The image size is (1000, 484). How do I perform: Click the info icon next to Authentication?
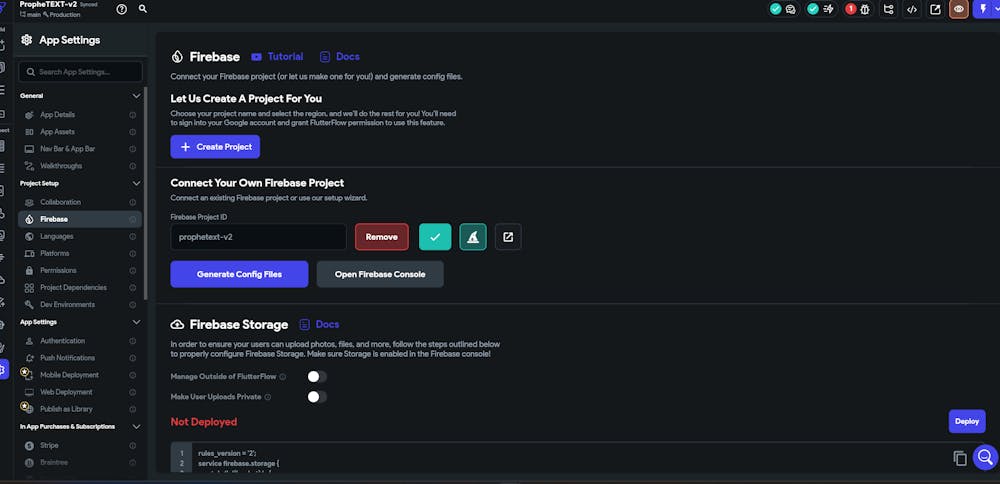[133, 341]
